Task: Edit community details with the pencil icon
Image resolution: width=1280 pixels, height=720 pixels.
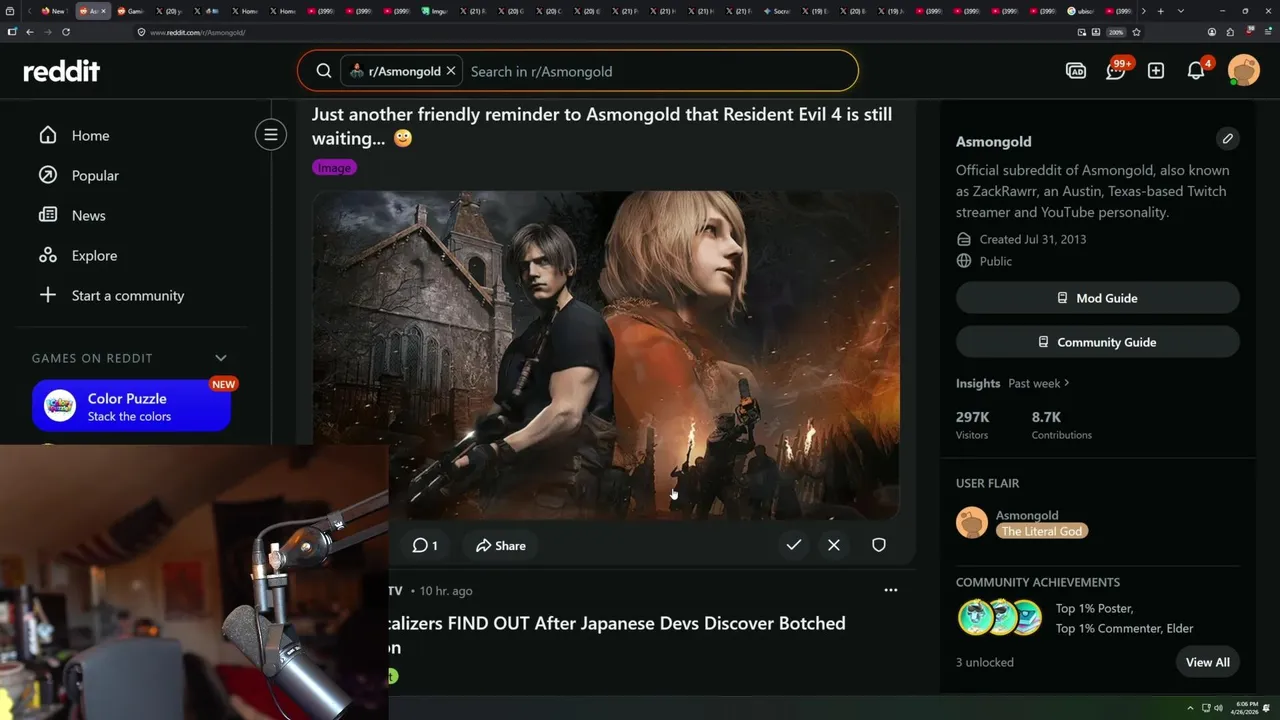Action: 1228,139
